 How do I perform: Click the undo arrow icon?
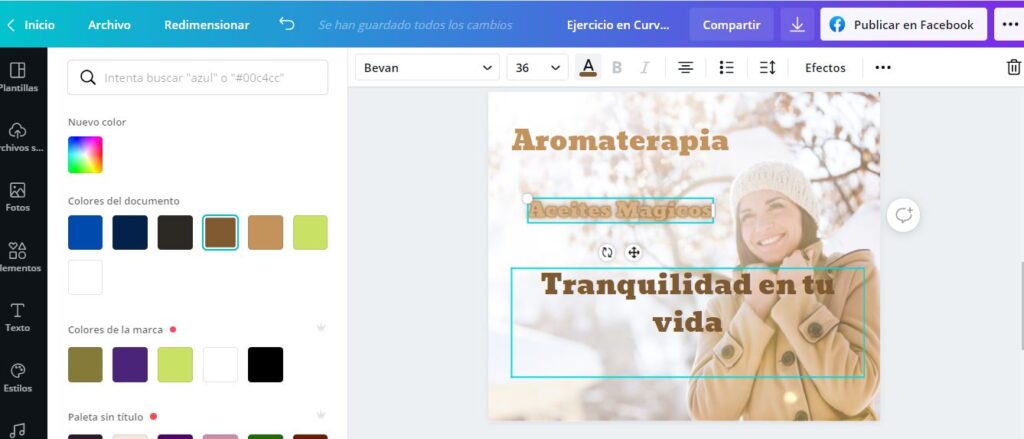click(287, 24)
